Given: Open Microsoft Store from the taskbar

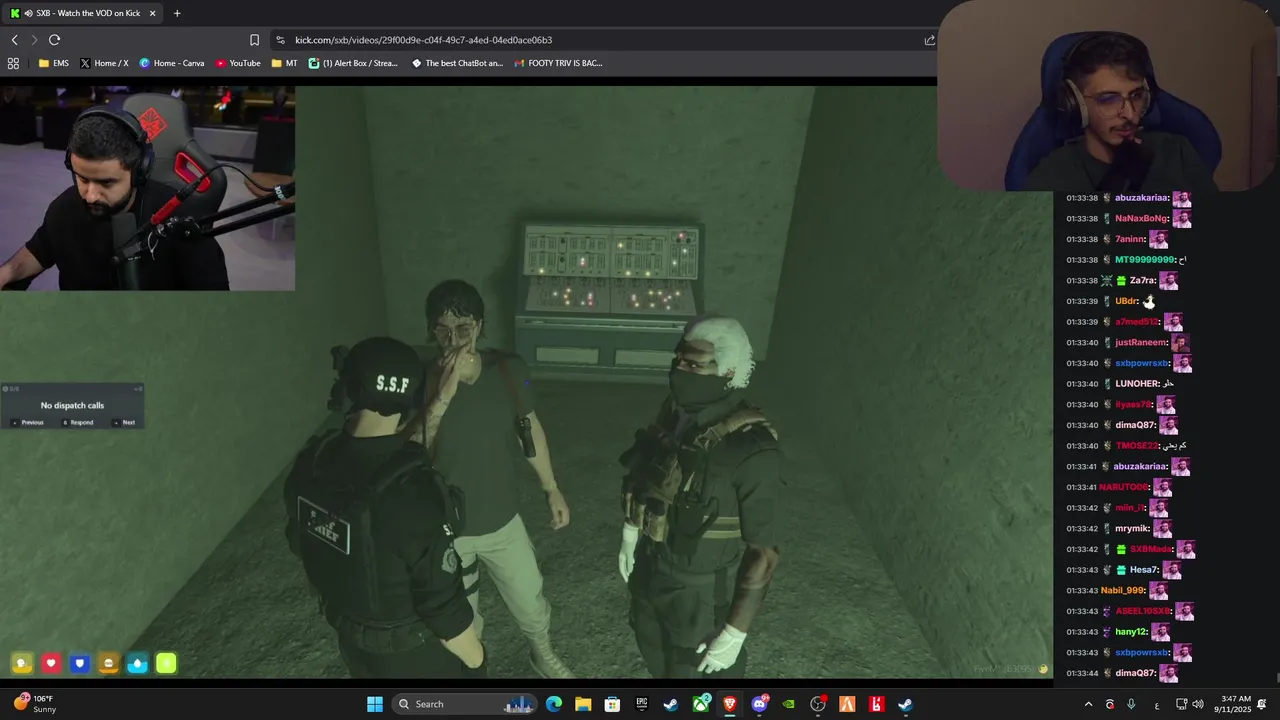Looking at the screenshot, I should 612,704.
